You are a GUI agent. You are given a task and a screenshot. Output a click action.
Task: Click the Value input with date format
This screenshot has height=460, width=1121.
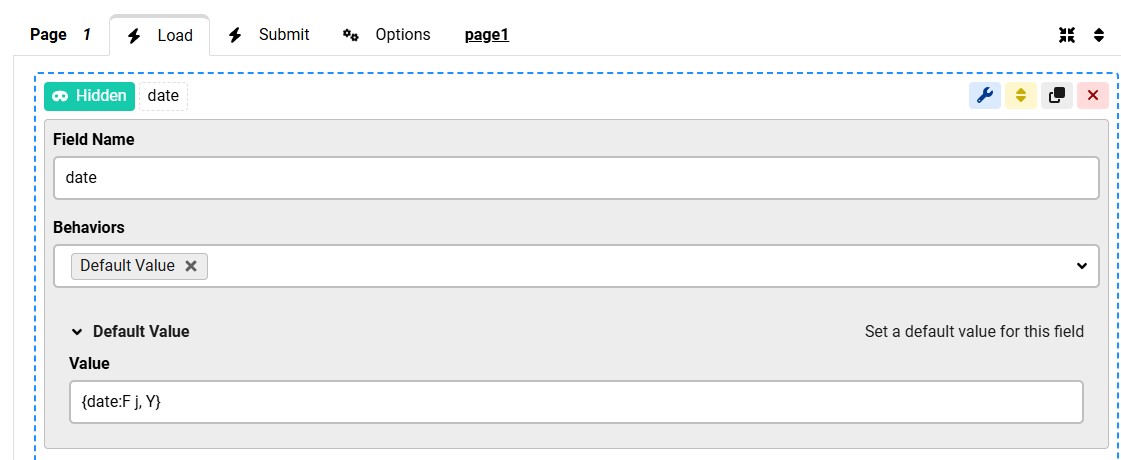(575, 402)
